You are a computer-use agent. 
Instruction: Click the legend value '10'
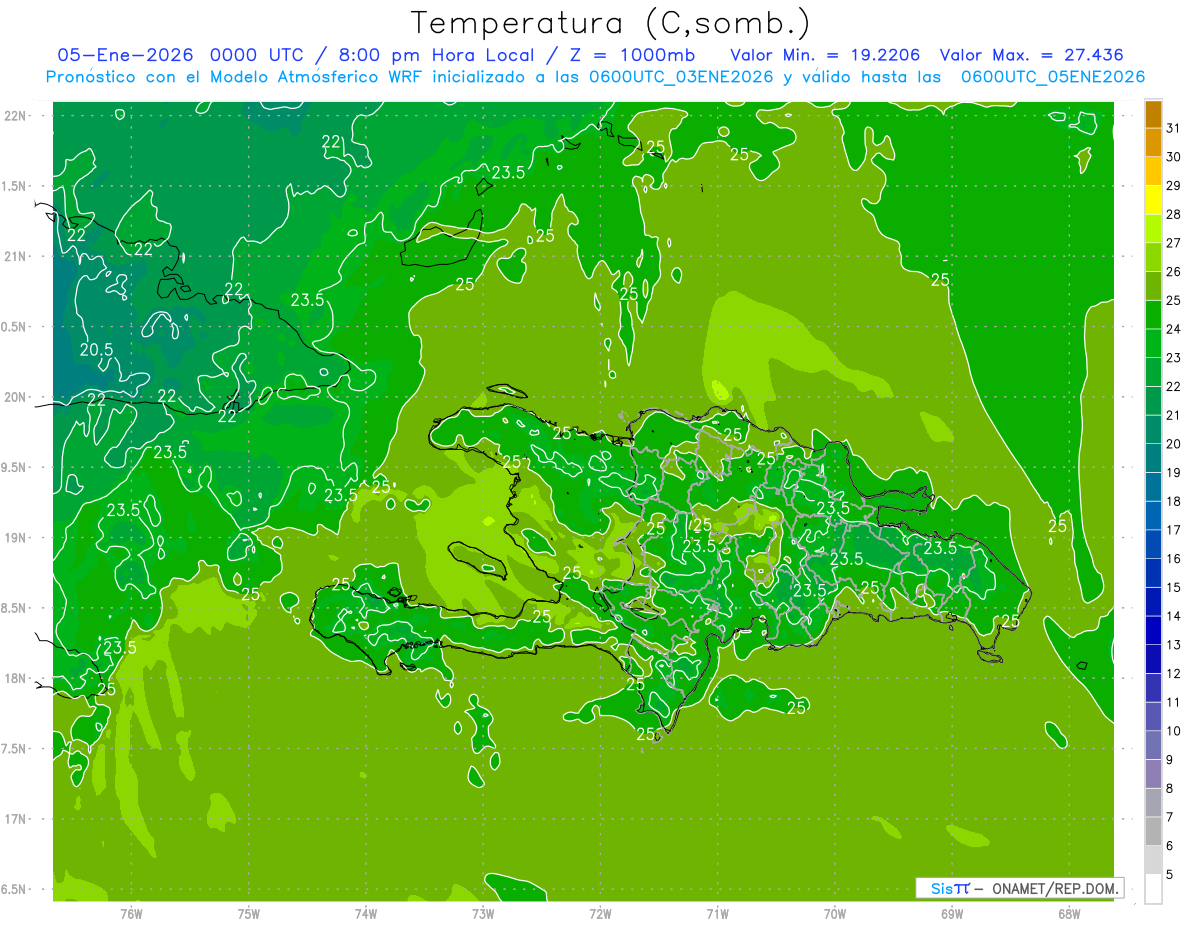[1174, 731]
